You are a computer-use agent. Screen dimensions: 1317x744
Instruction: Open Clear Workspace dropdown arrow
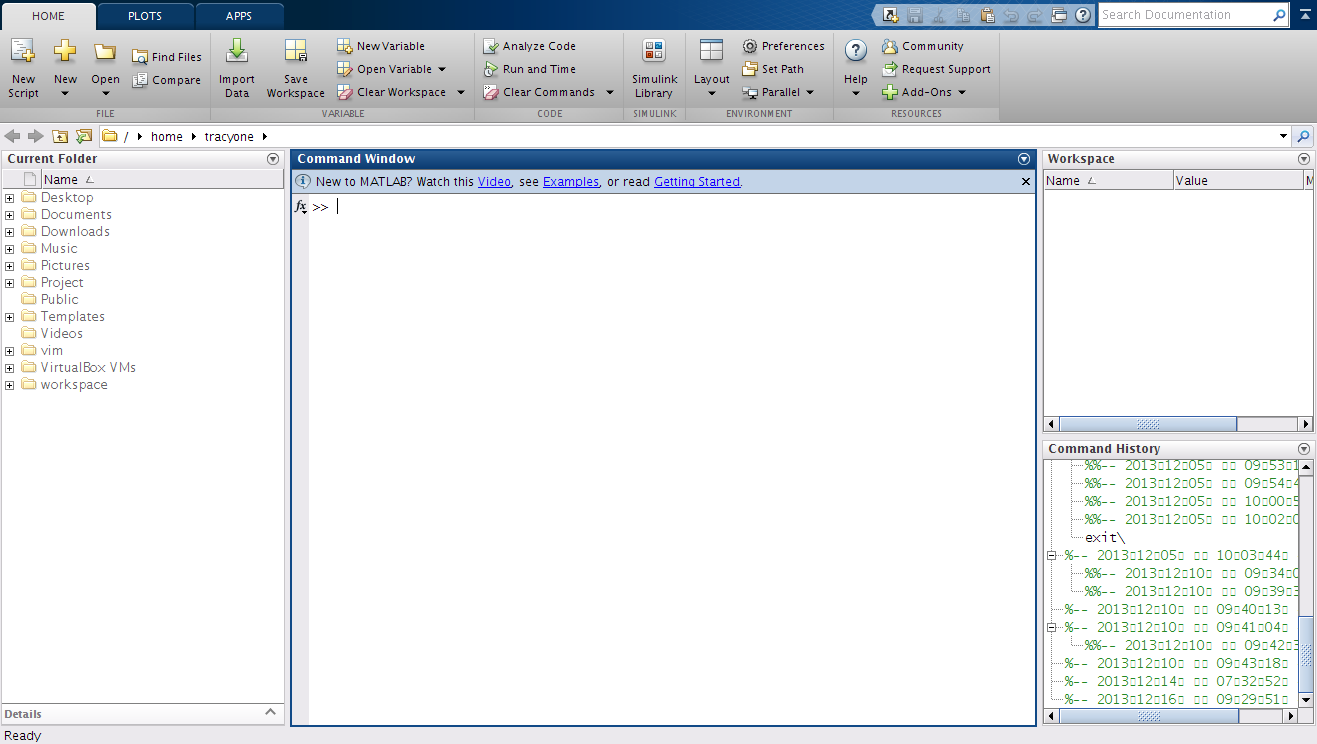click(x=461, y=92)
